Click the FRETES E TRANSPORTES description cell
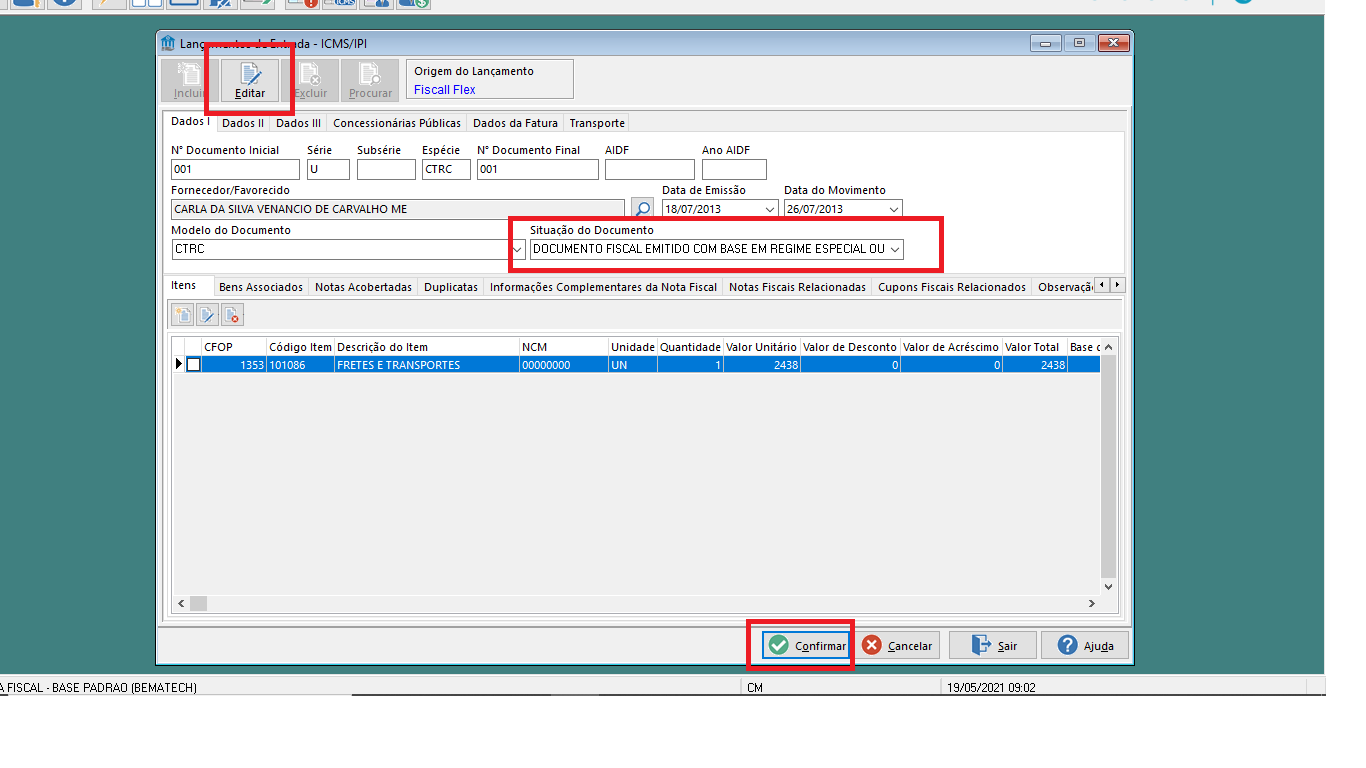Viewport: 1366px width, 768px height. tap(427, 365)
